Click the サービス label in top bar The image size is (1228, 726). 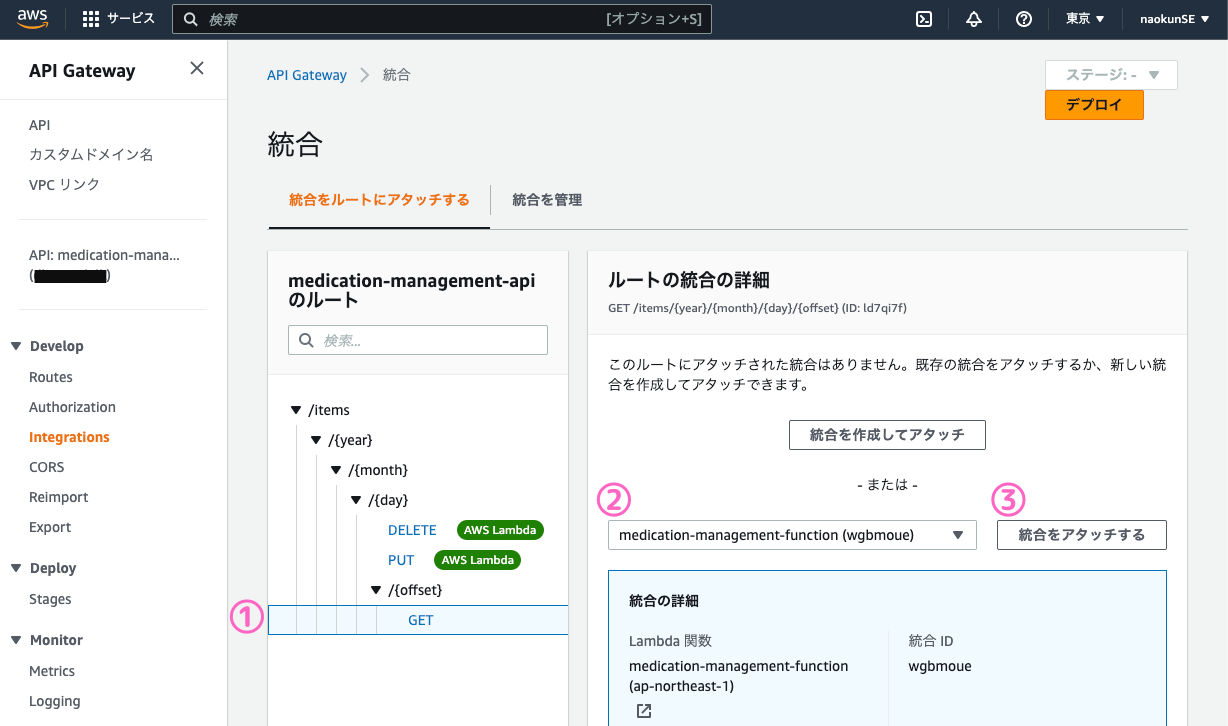tap(131, 19)
